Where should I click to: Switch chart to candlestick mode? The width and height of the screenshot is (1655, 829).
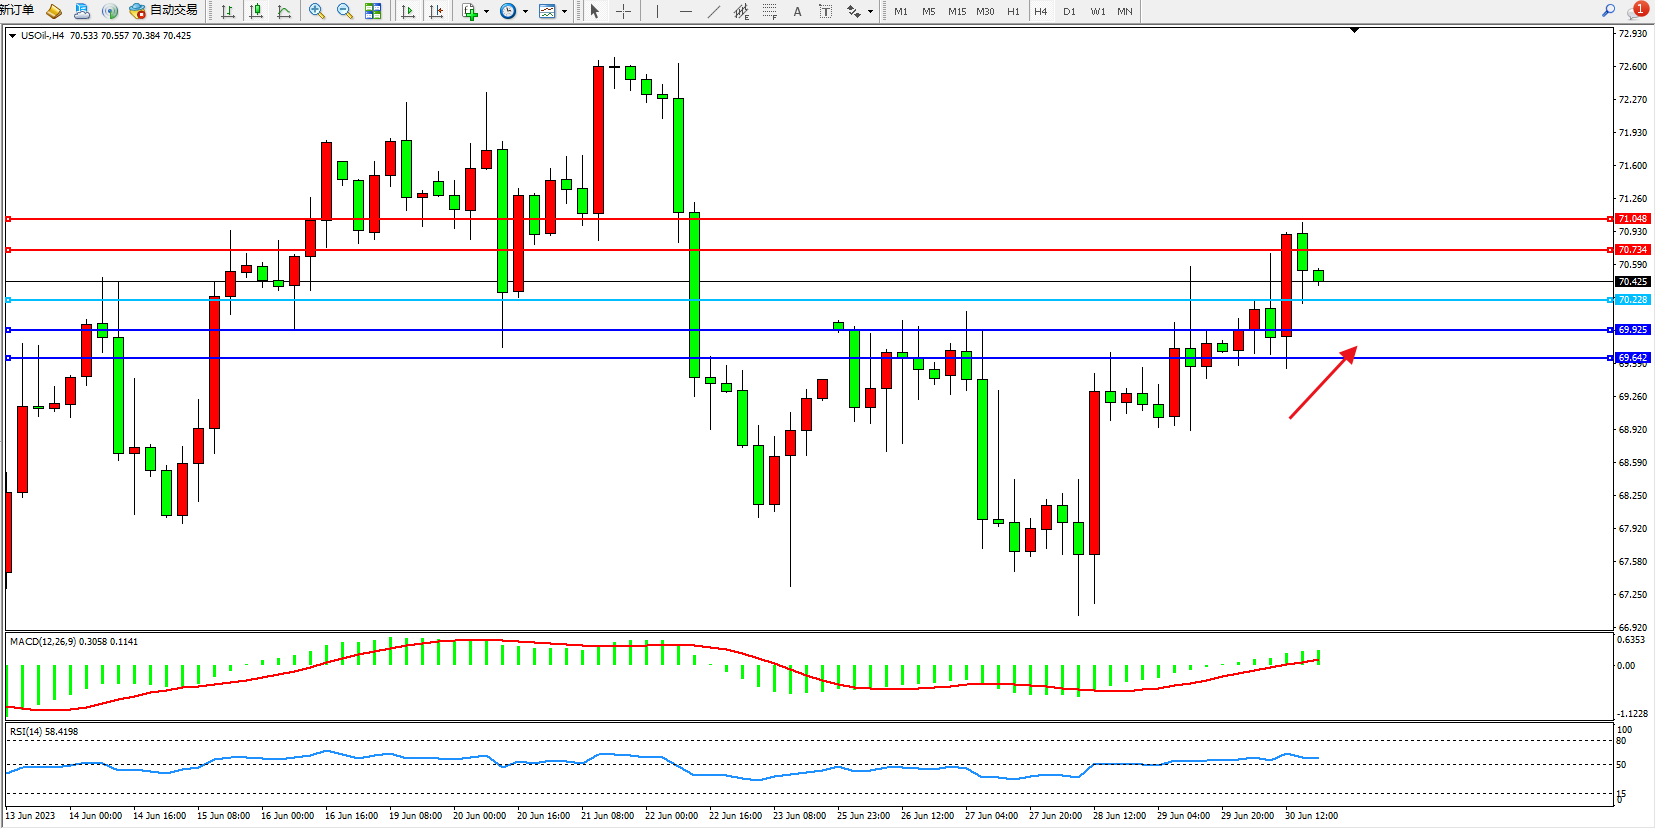pyautogui.click(x=256, y=11)
